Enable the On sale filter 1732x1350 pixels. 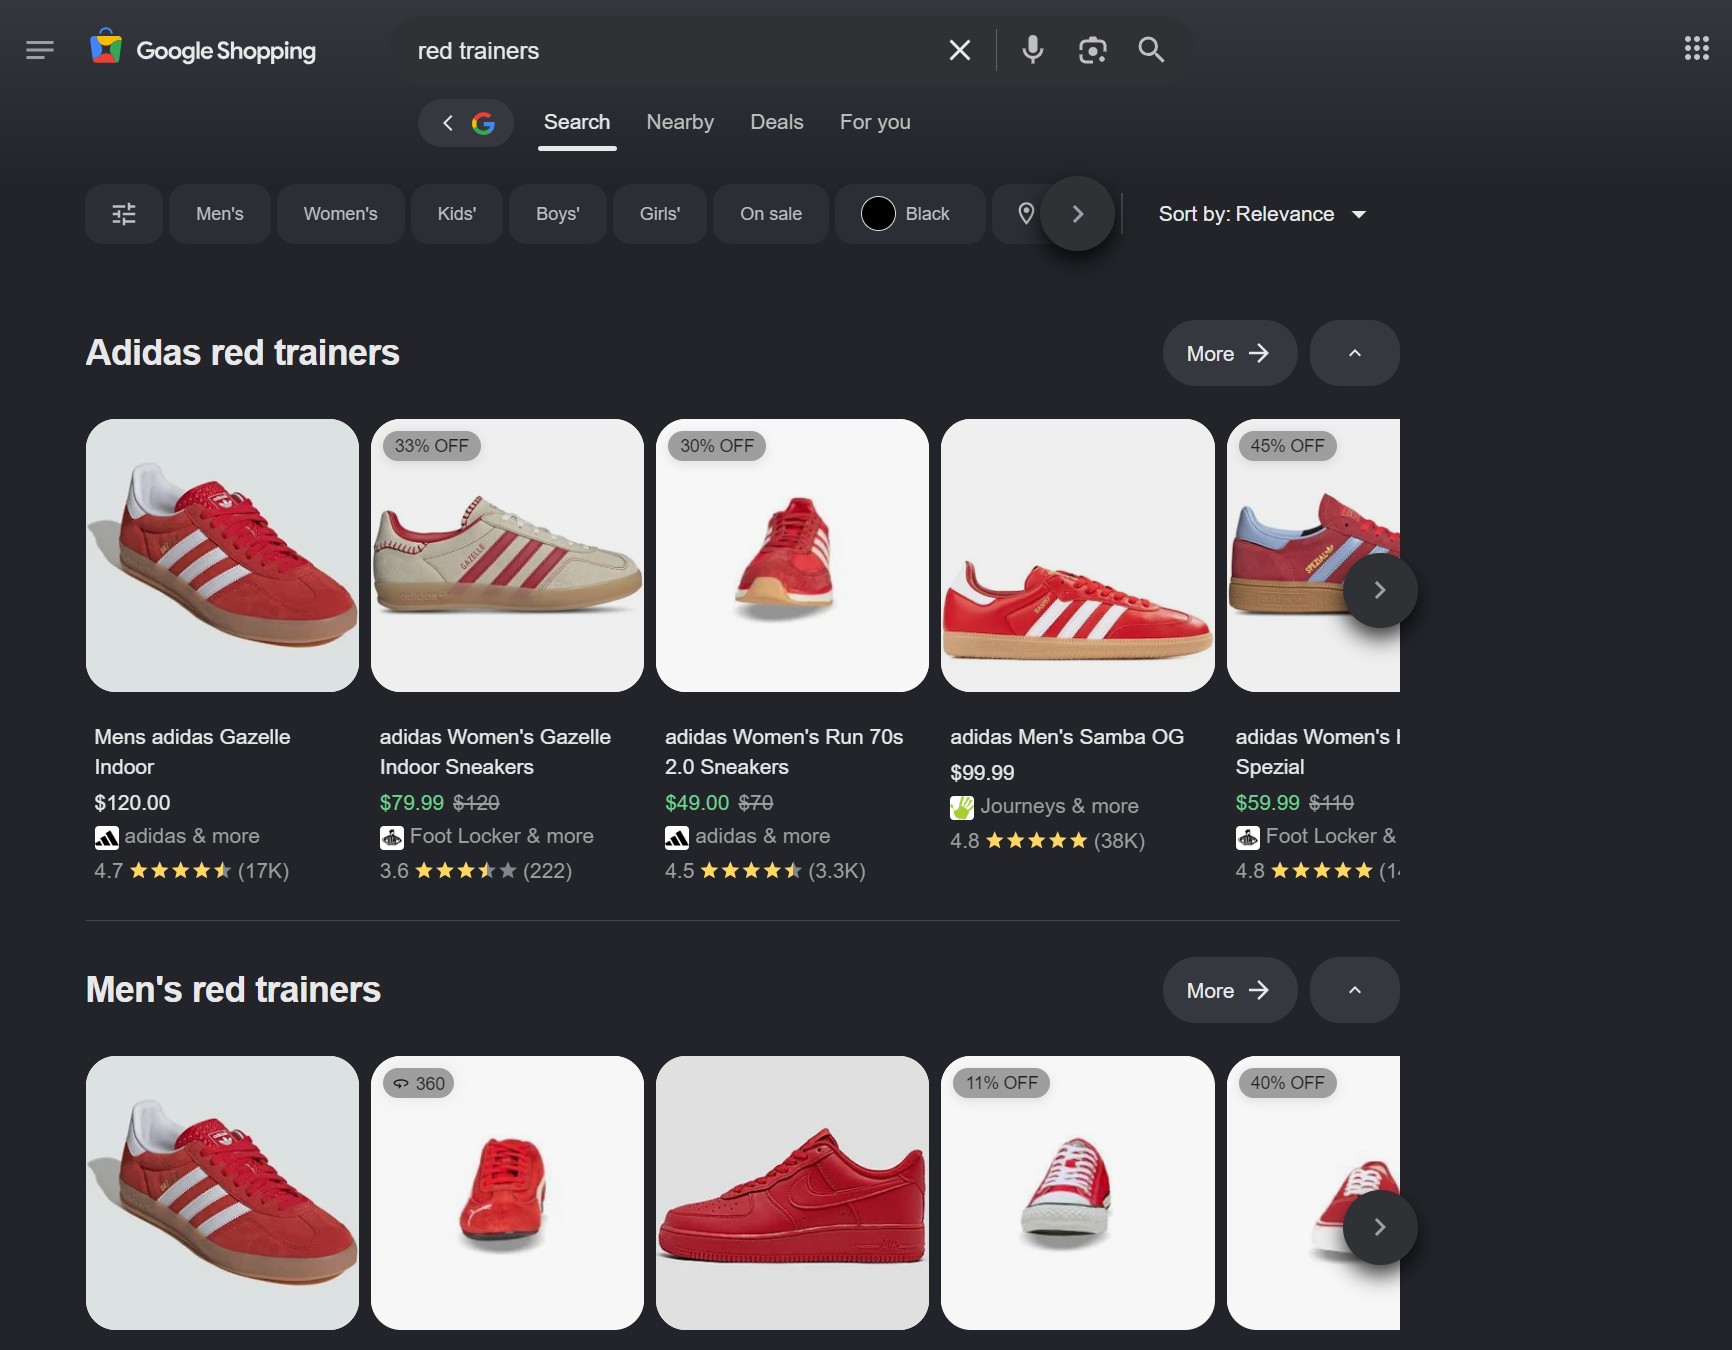click(771, 214)
